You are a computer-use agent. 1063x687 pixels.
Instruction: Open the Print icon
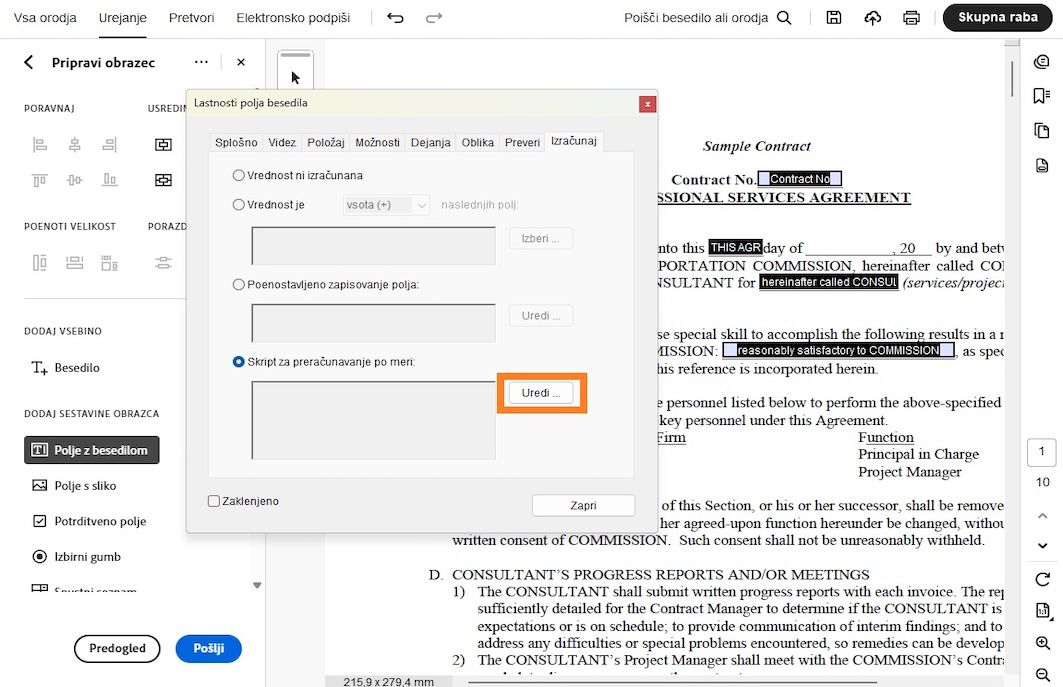coord(911,17)
